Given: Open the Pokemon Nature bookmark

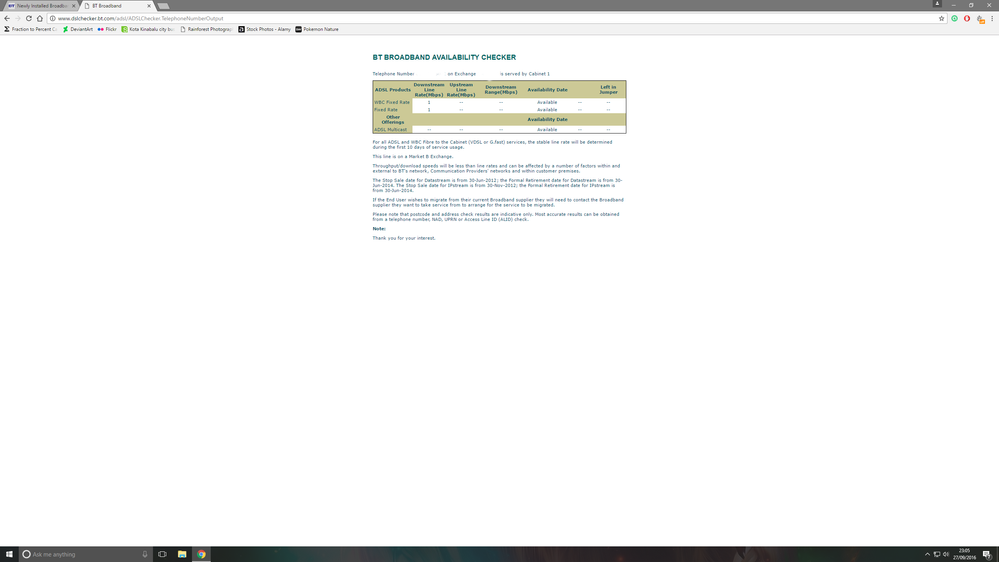Looking at the screenshot, I should tap(317, 29).
